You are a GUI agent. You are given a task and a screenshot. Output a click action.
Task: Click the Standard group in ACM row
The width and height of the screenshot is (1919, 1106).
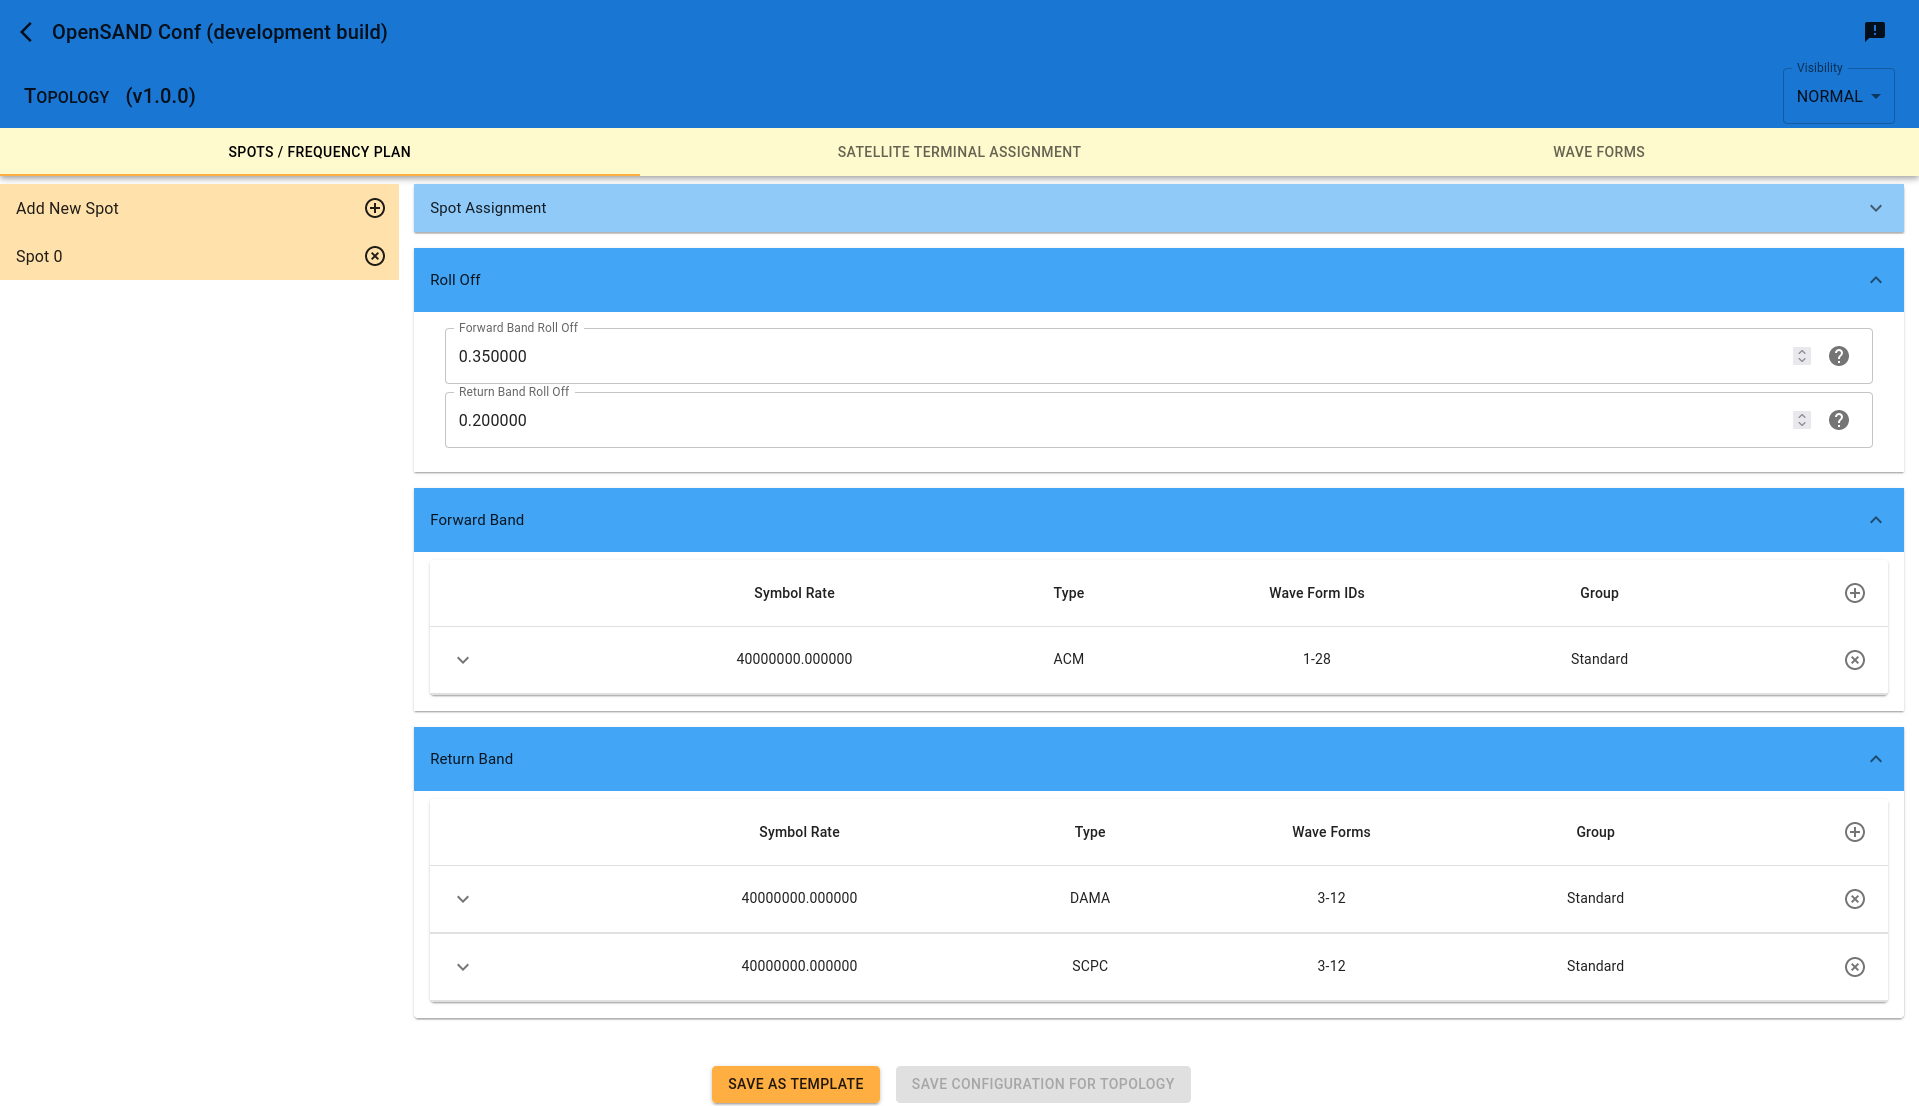point(1599,659)
